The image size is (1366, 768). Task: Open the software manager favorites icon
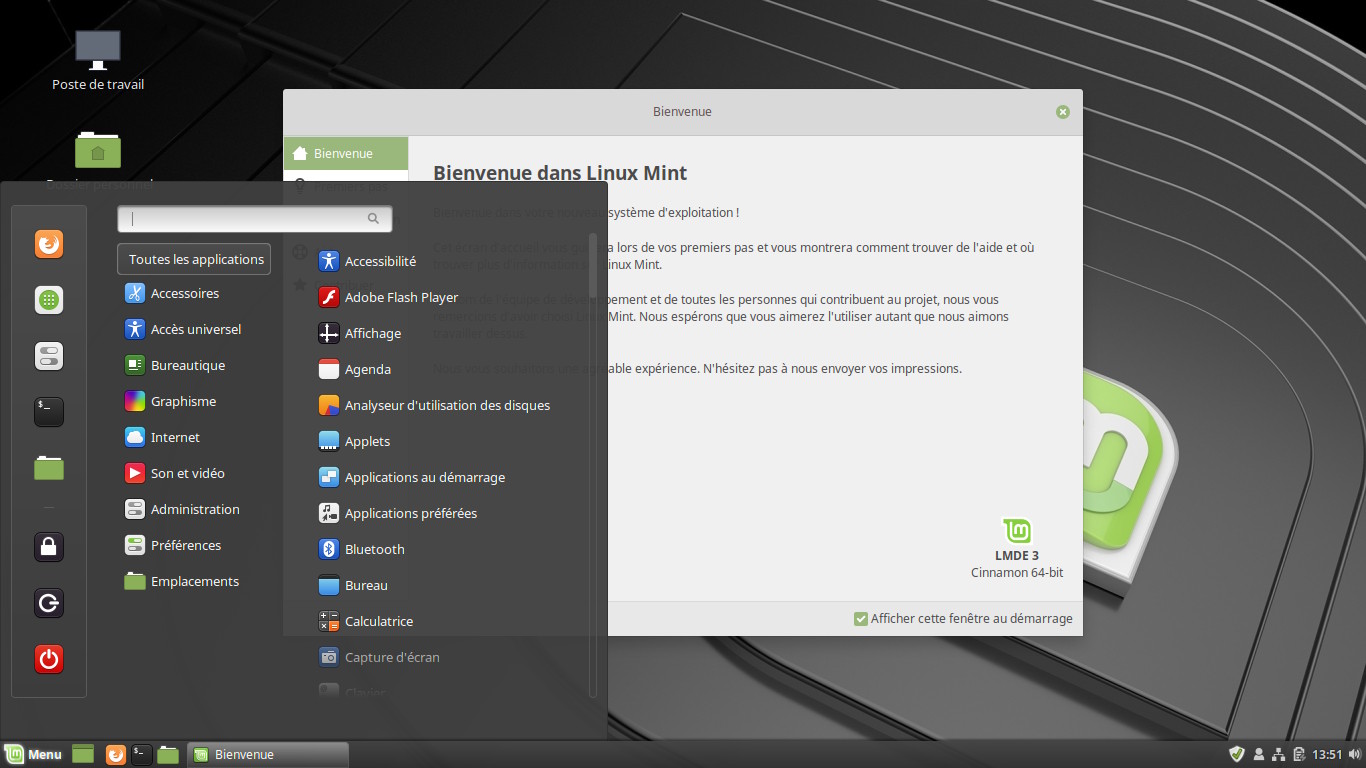(49, 300)
